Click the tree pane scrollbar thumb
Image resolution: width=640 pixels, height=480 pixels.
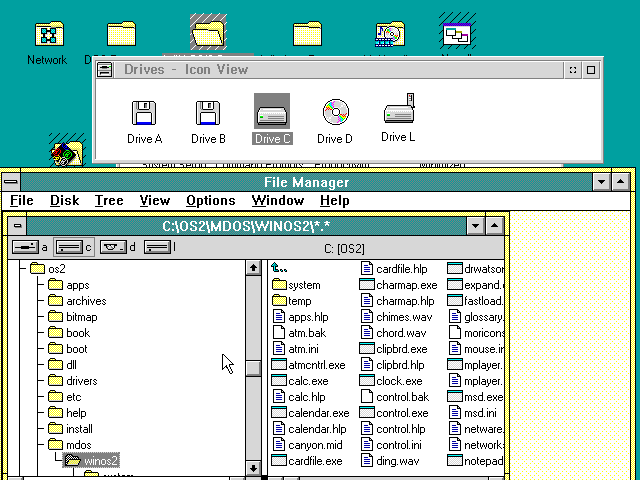253,368
